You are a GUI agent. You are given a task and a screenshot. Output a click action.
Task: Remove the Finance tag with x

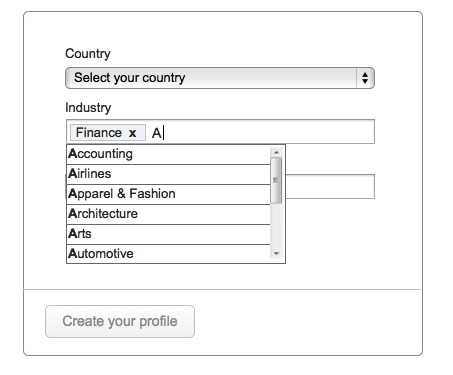point(132,133)
